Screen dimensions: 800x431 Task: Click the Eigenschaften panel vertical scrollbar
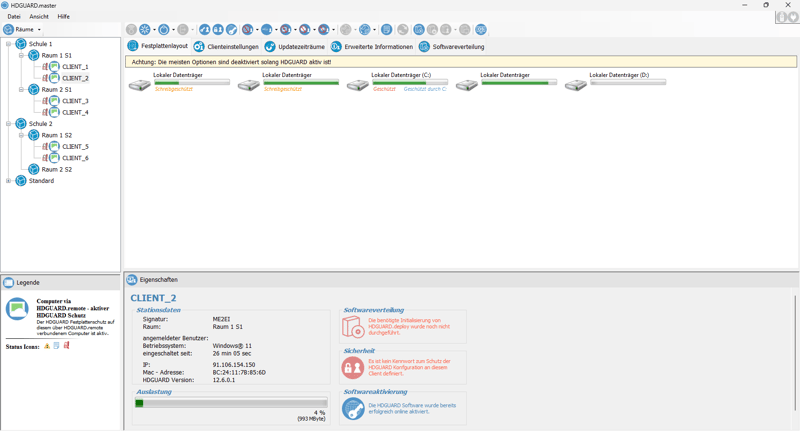tap(795, 352)
